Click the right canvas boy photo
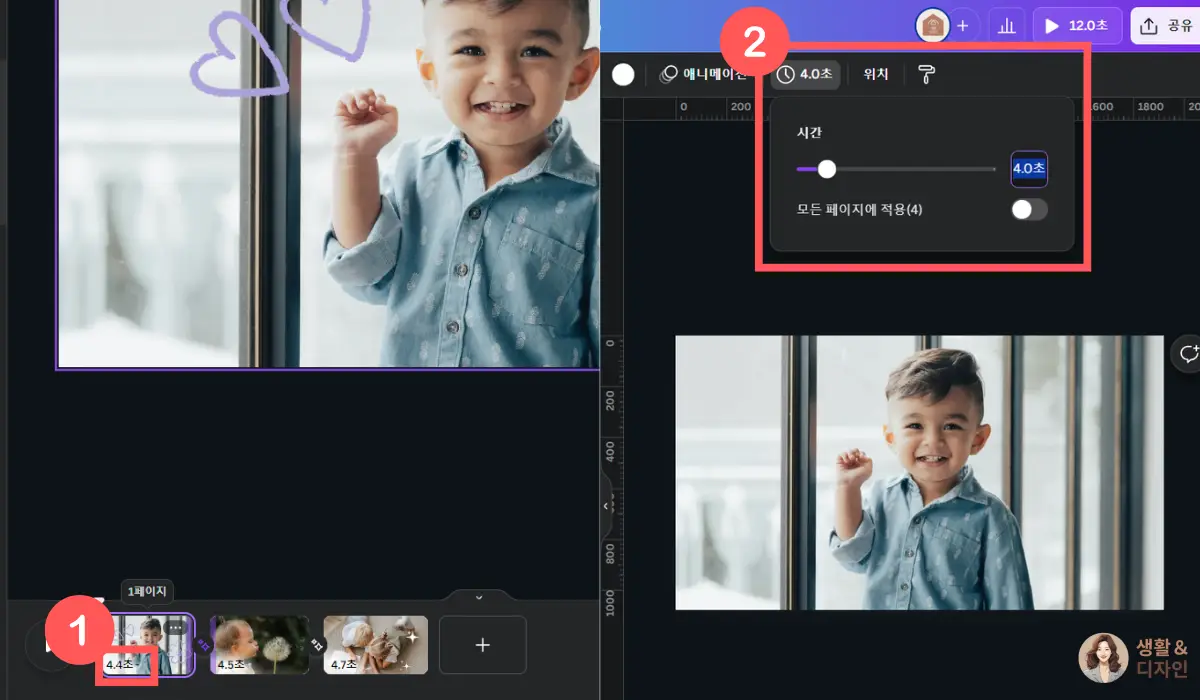This screenshot has width=1200, height=700. [919, 472]
